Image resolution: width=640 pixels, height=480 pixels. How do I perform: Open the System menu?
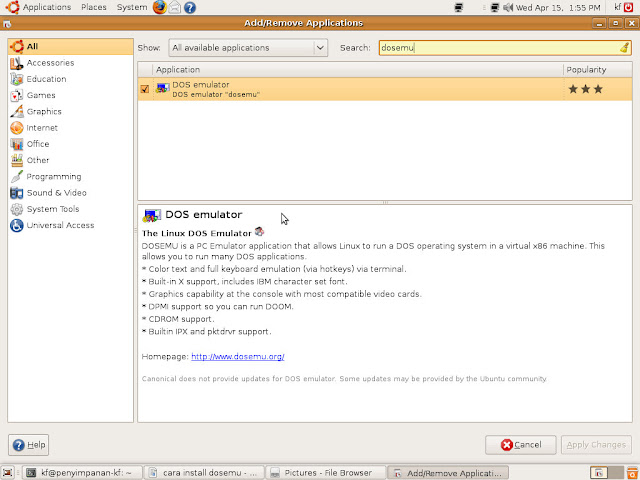point(132,7)
